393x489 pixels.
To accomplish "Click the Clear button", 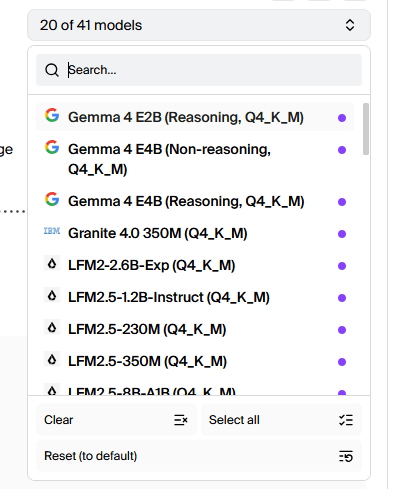I will click(116, 420).
